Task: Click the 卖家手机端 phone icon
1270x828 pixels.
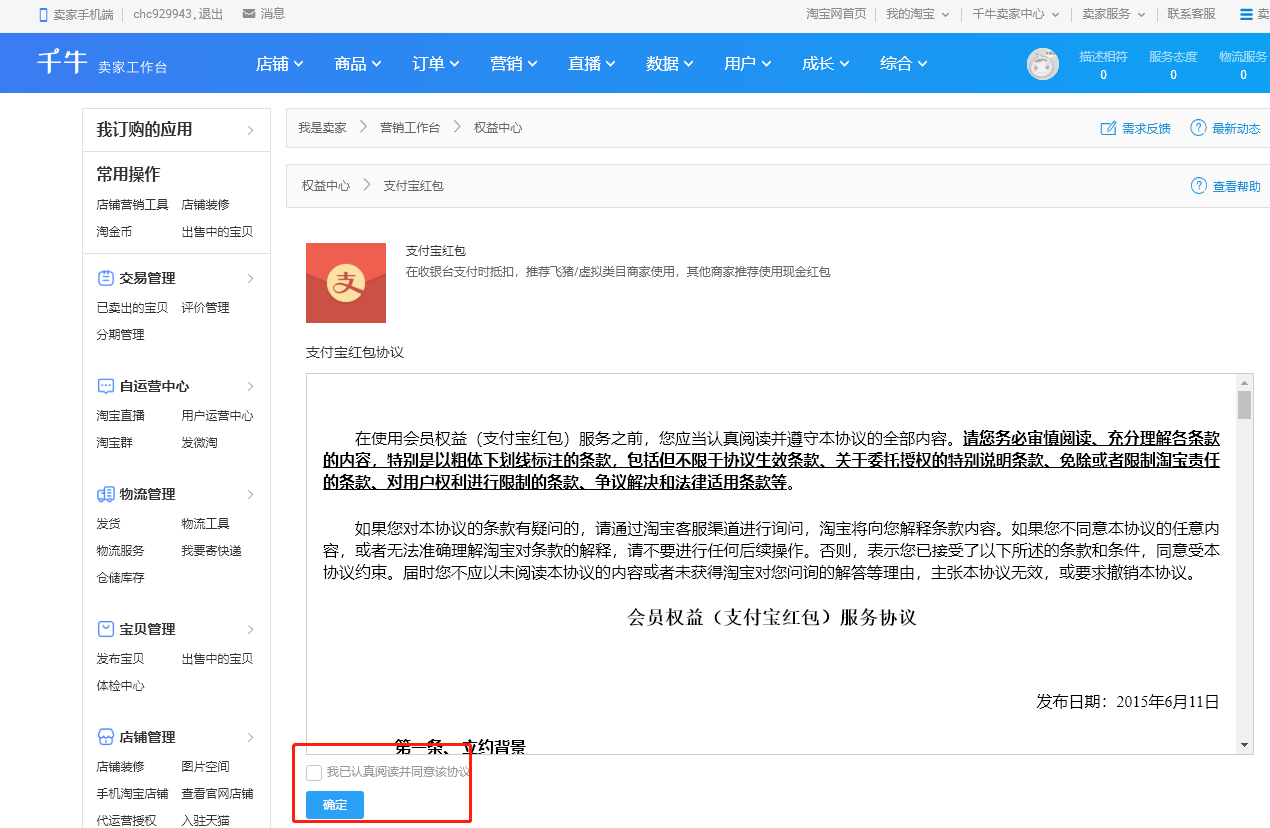Action: (43, 14)
